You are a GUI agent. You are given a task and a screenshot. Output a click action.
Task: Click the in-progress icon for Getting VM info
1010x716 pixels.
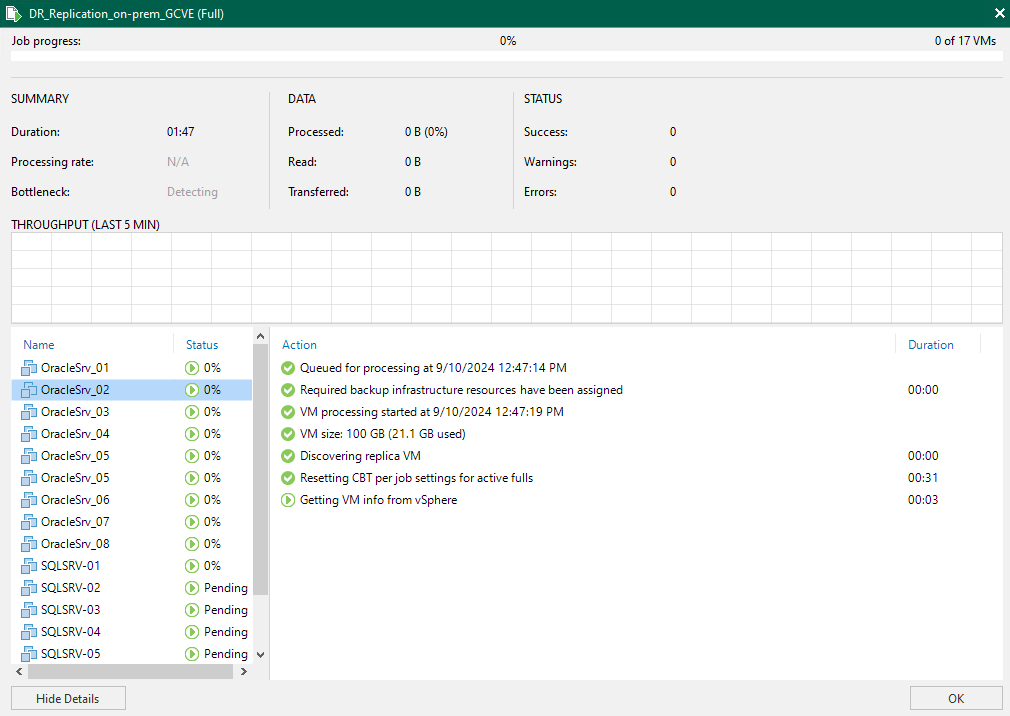(x=289, y=500)
